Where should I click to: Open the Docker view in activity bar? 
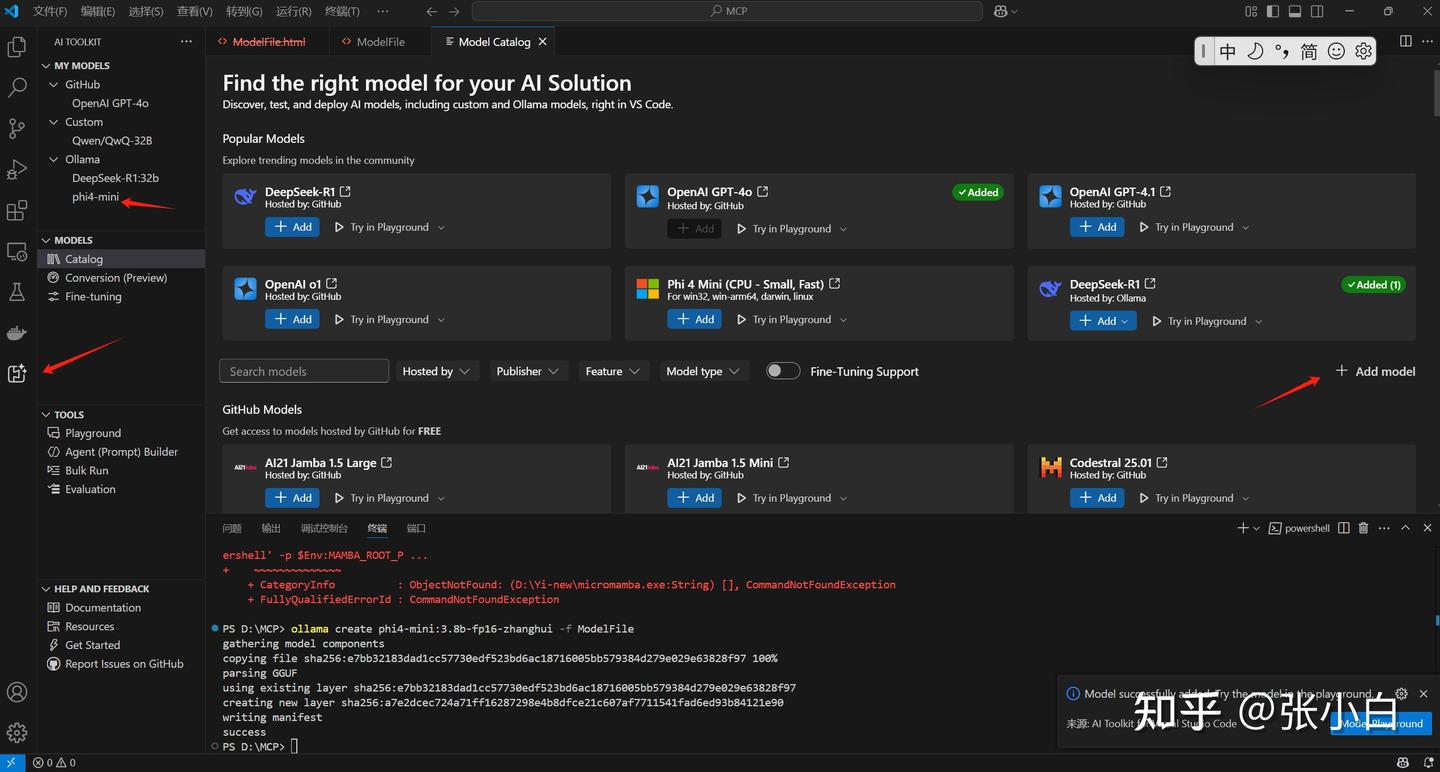[17, 333]
